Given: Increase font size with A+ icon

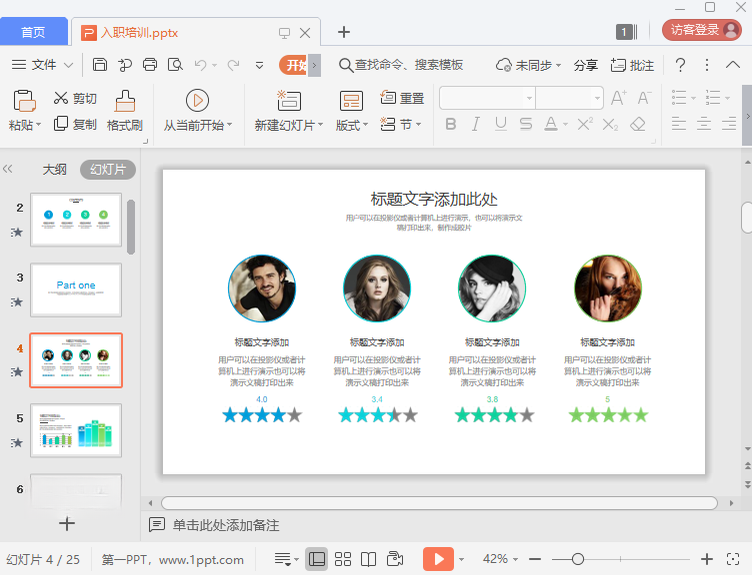Looking at the screenshot, I should pyautogui.click(x=619, y=98).
